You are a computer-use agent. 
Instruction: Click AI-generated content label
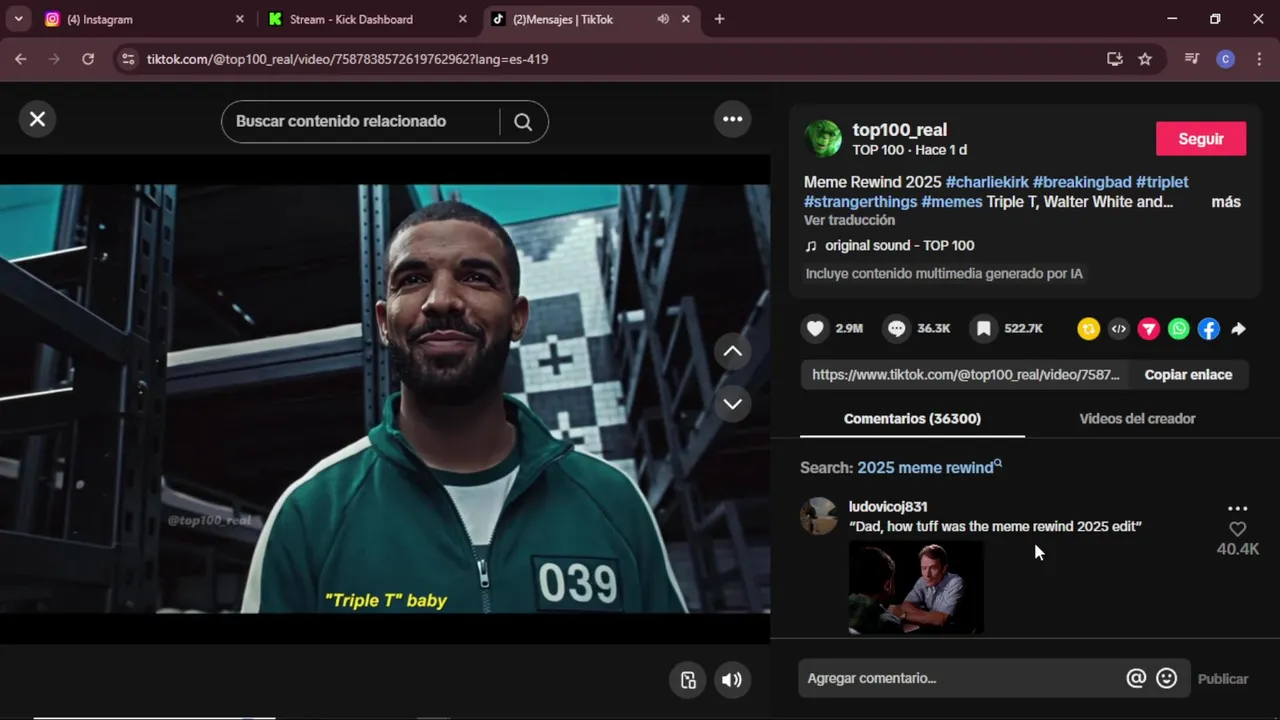pyautogui.click(x=944, y=274)
